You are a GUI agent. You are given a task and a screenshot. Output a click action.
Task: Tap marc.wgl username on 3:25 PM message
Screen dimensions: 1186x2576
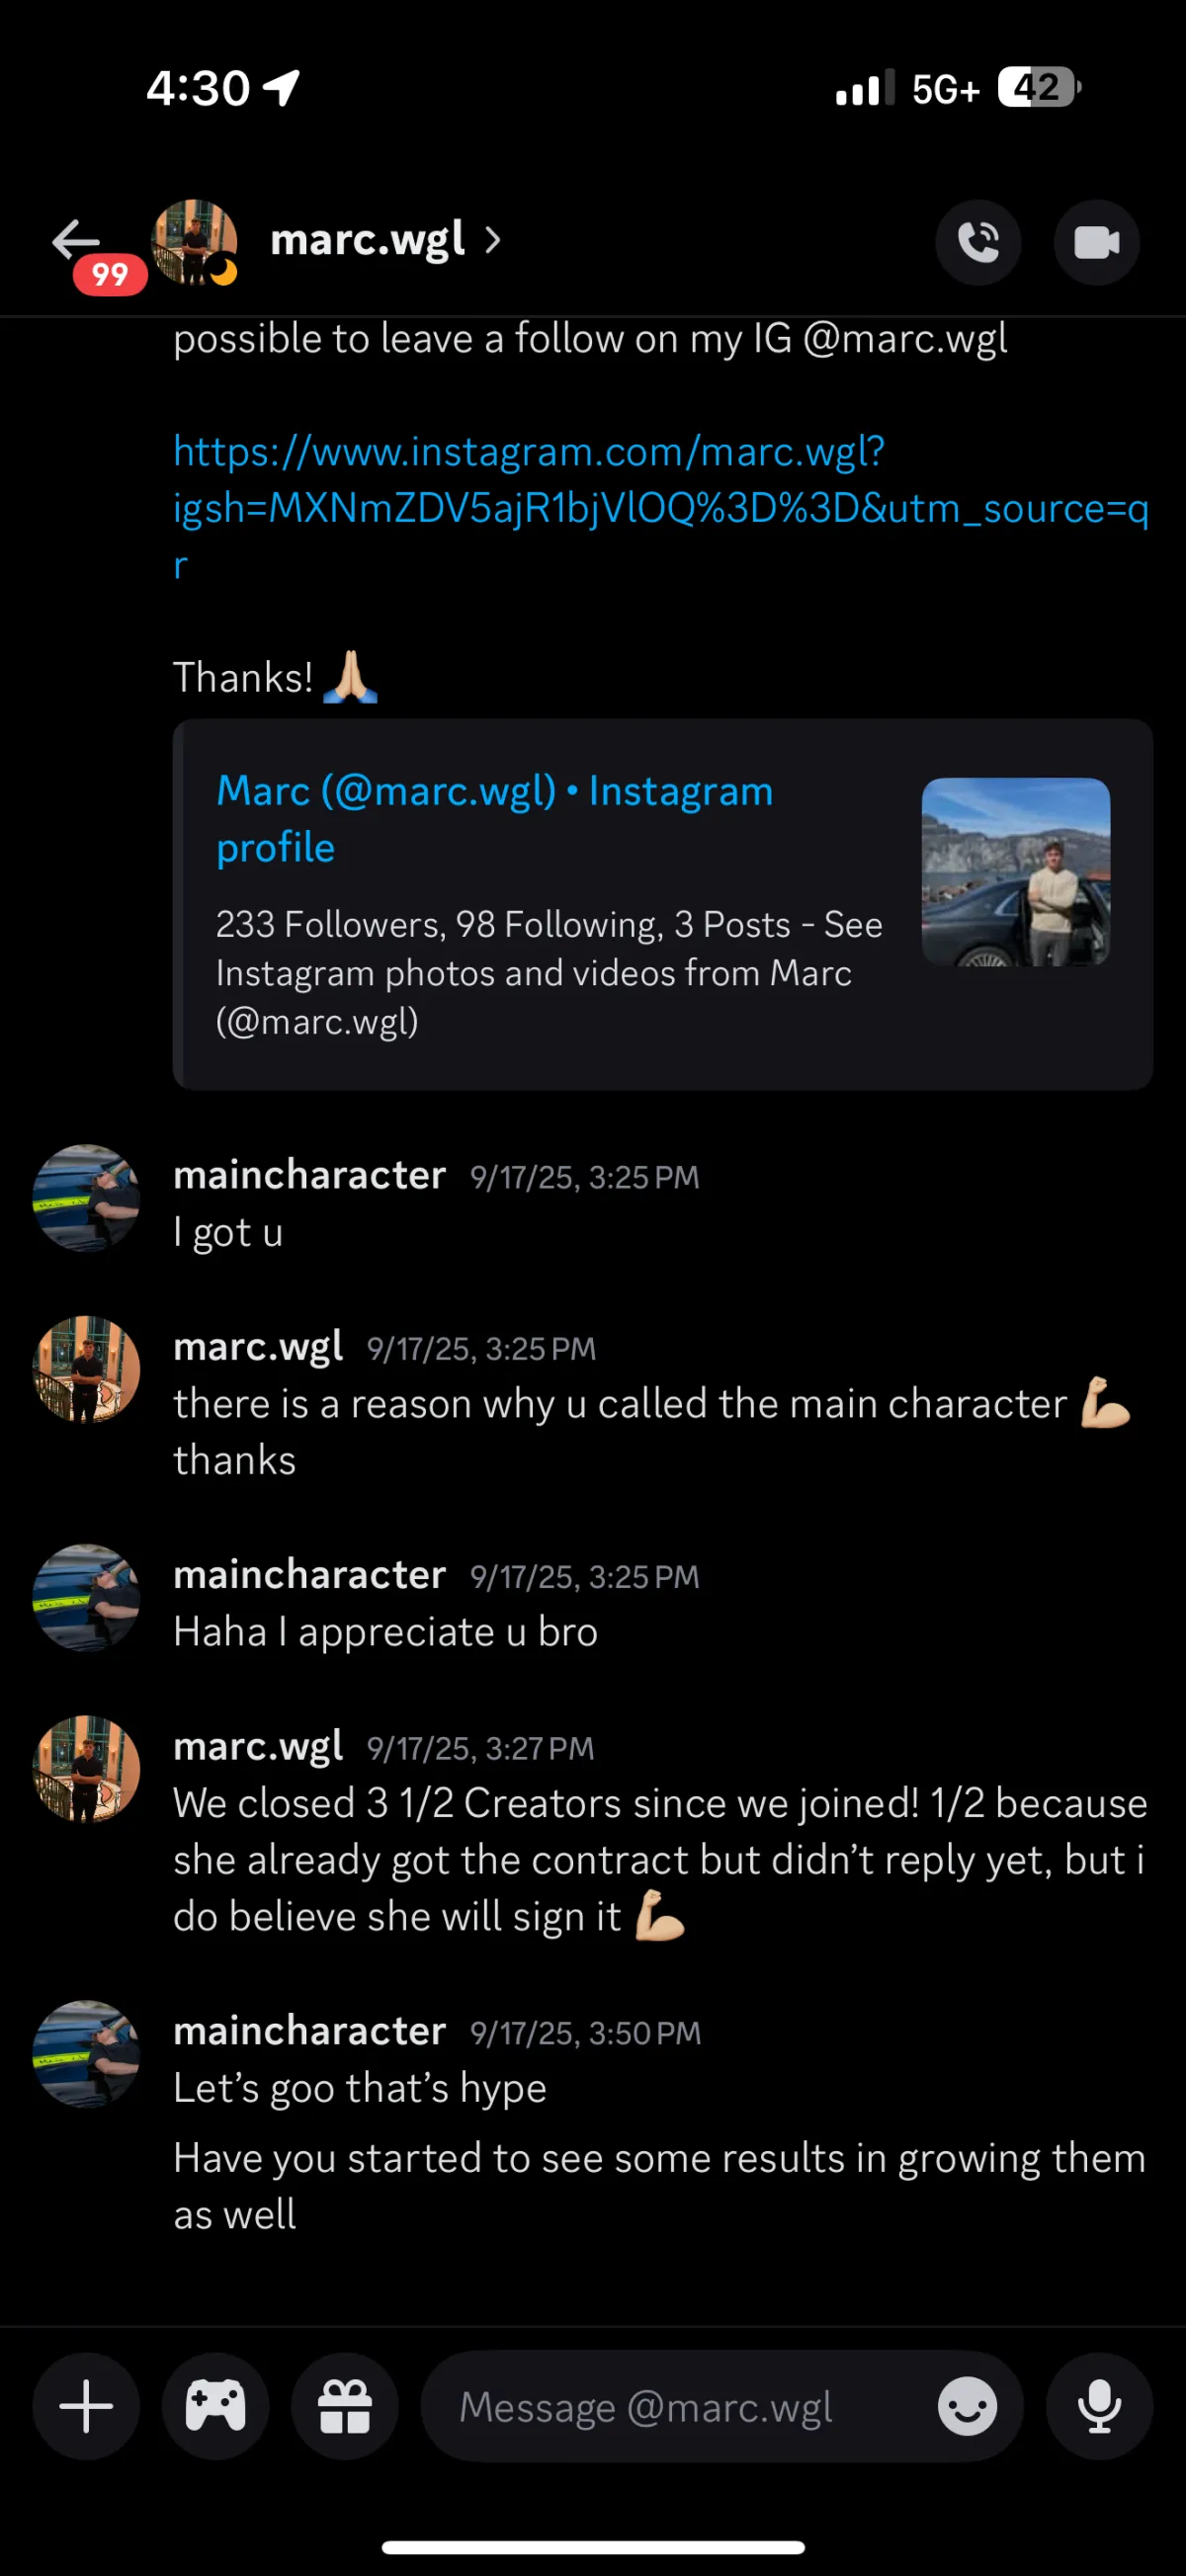[258, 1347]
